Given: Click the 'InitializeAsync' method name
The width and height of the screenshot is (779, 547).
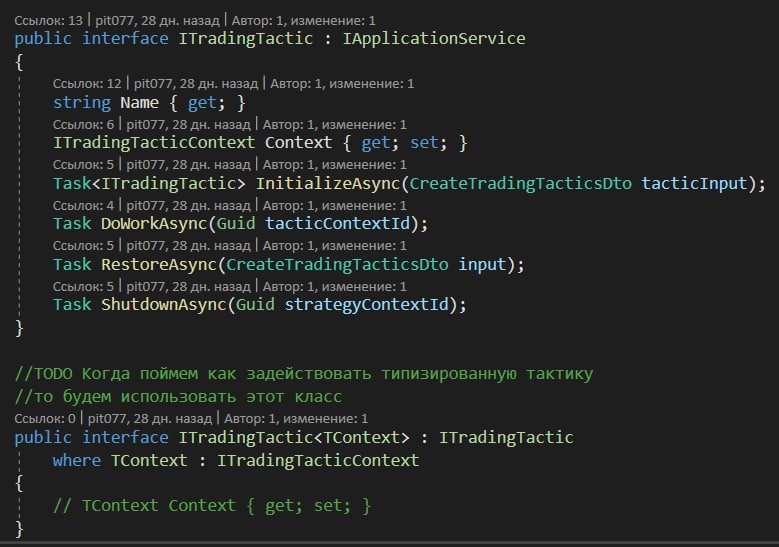Looking at the screenshot, I should pos(327,184).
